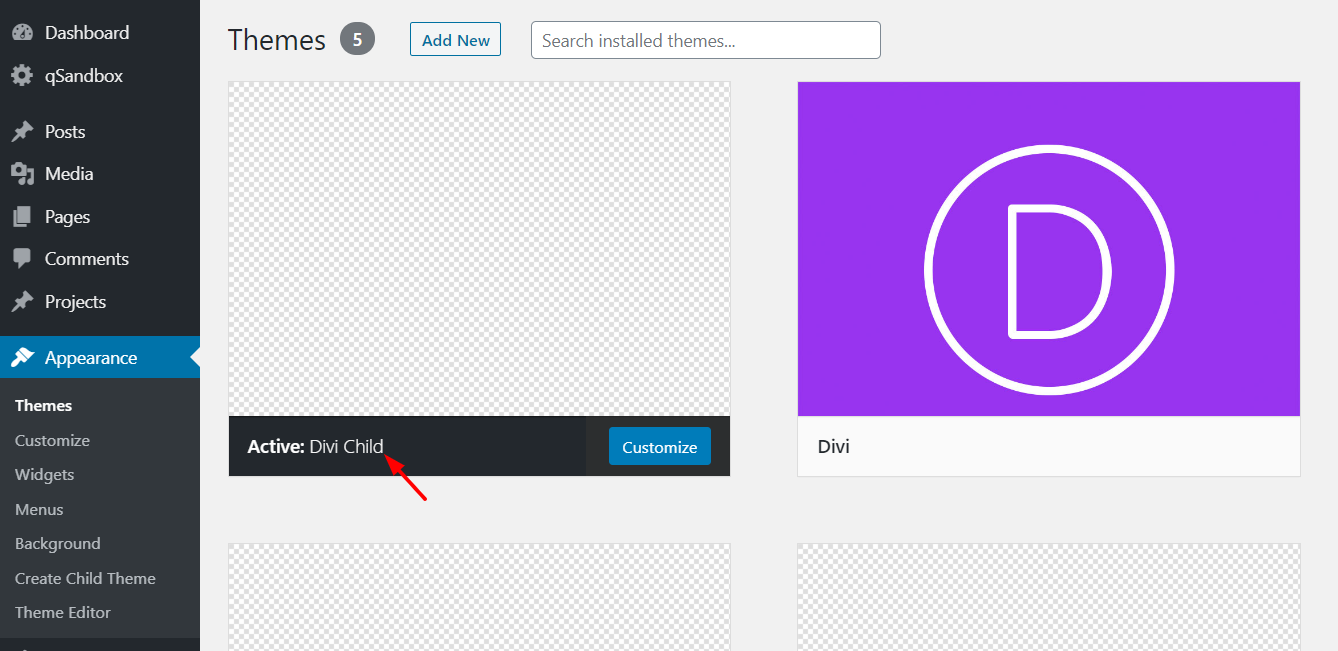Click the Dashboard gauge icon
This screenshot has width=1338, height=651.
pyautogui.click(x=22, y=32)
